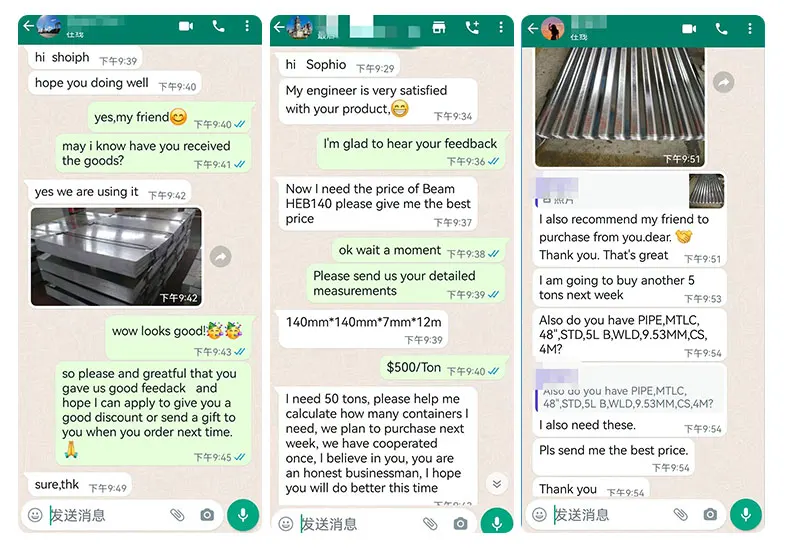This screenshot has height=550, width=790.
Task: Tap attachment paperclip in left chat
Action: tap(177, 515)
